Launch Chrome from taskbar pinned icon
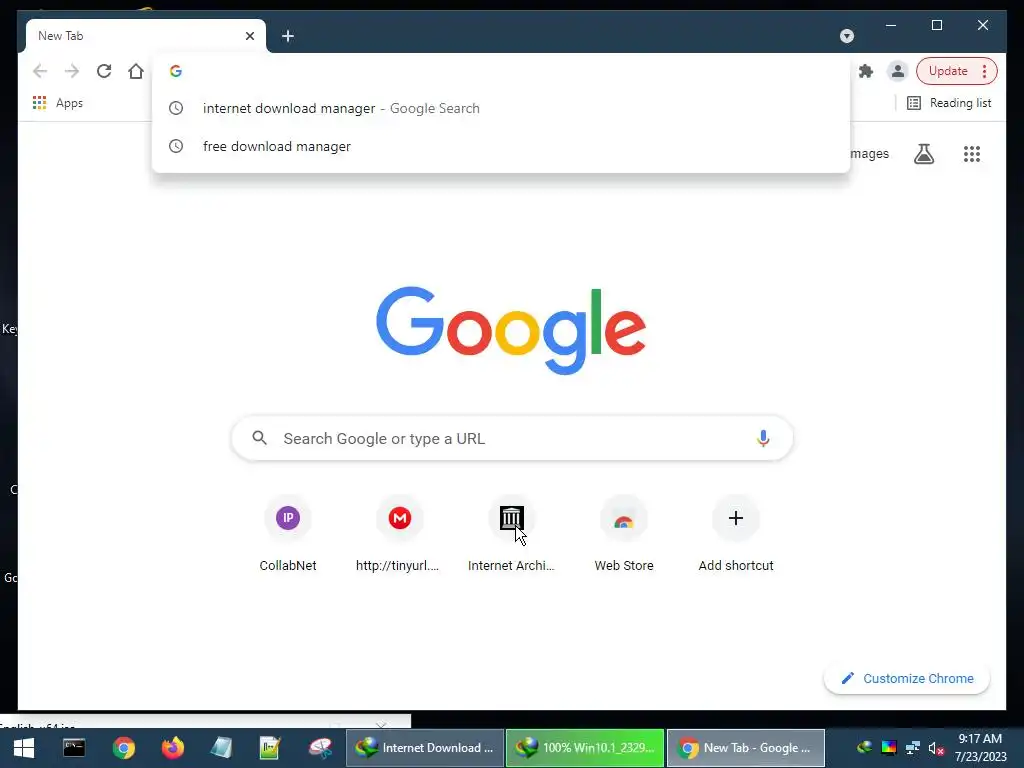 (123, 748)
